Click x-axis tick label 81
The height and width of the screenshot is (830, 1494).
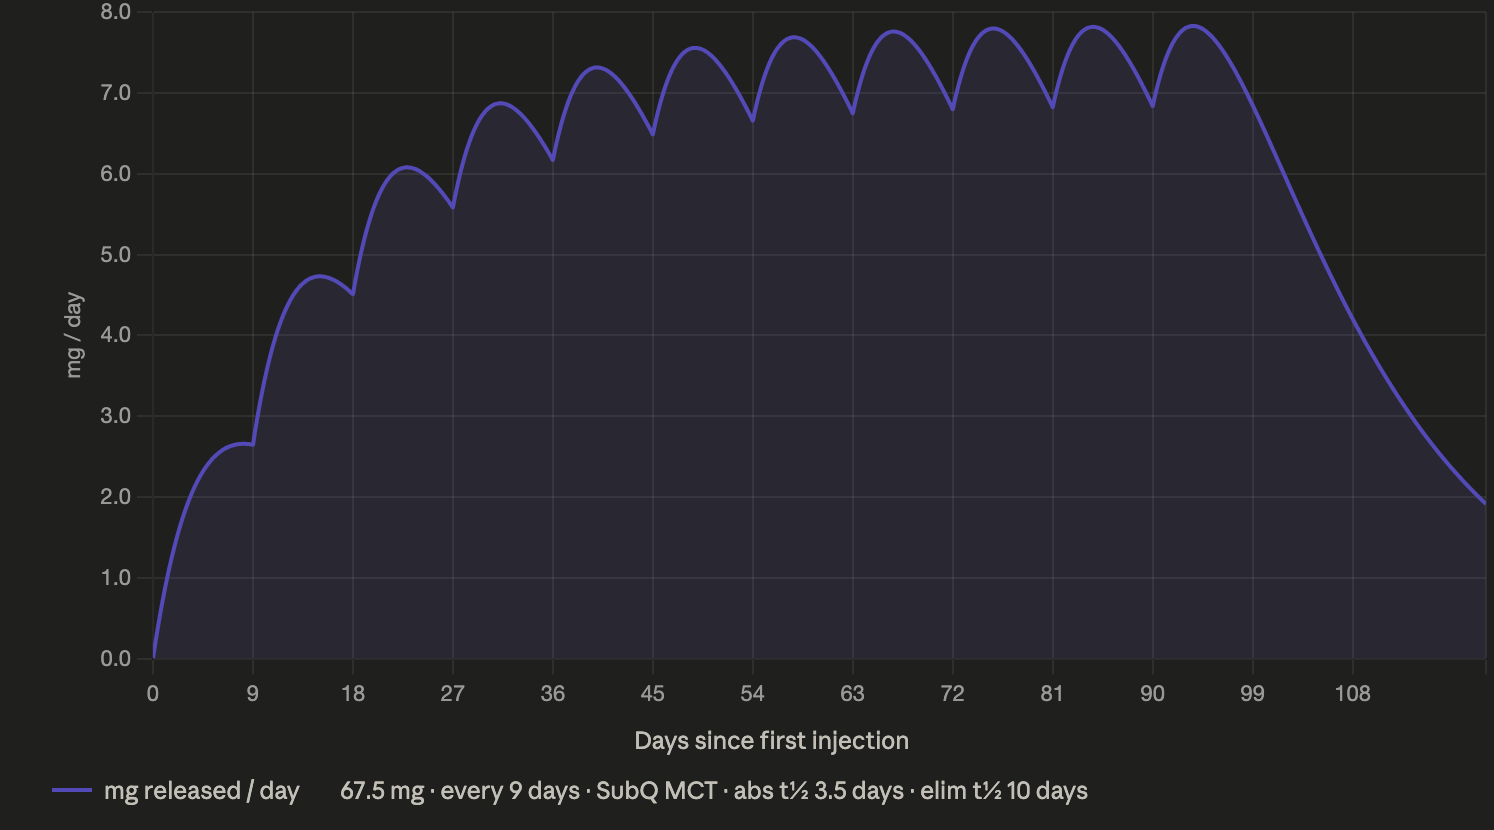[x=1052, y=693]
